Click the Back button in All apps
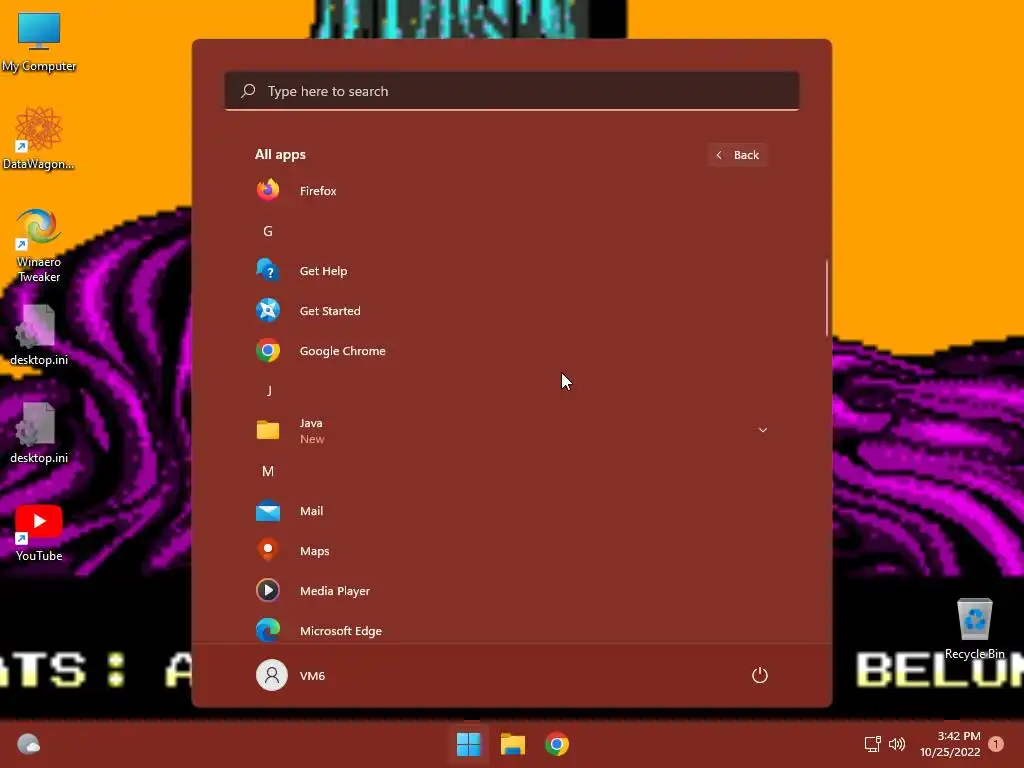 point(738,155)
